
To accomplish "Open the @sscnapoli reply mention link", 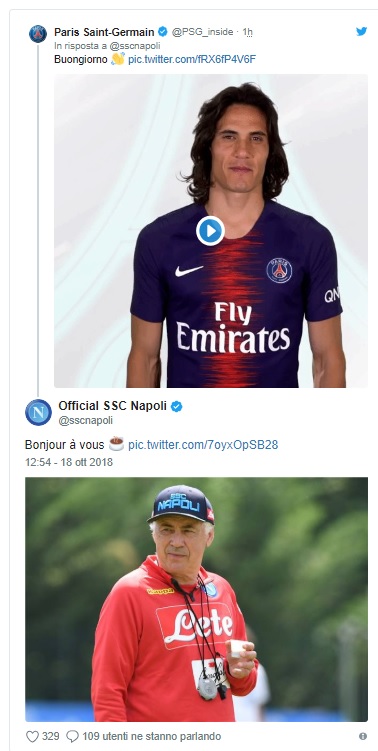I will [135, 46].
